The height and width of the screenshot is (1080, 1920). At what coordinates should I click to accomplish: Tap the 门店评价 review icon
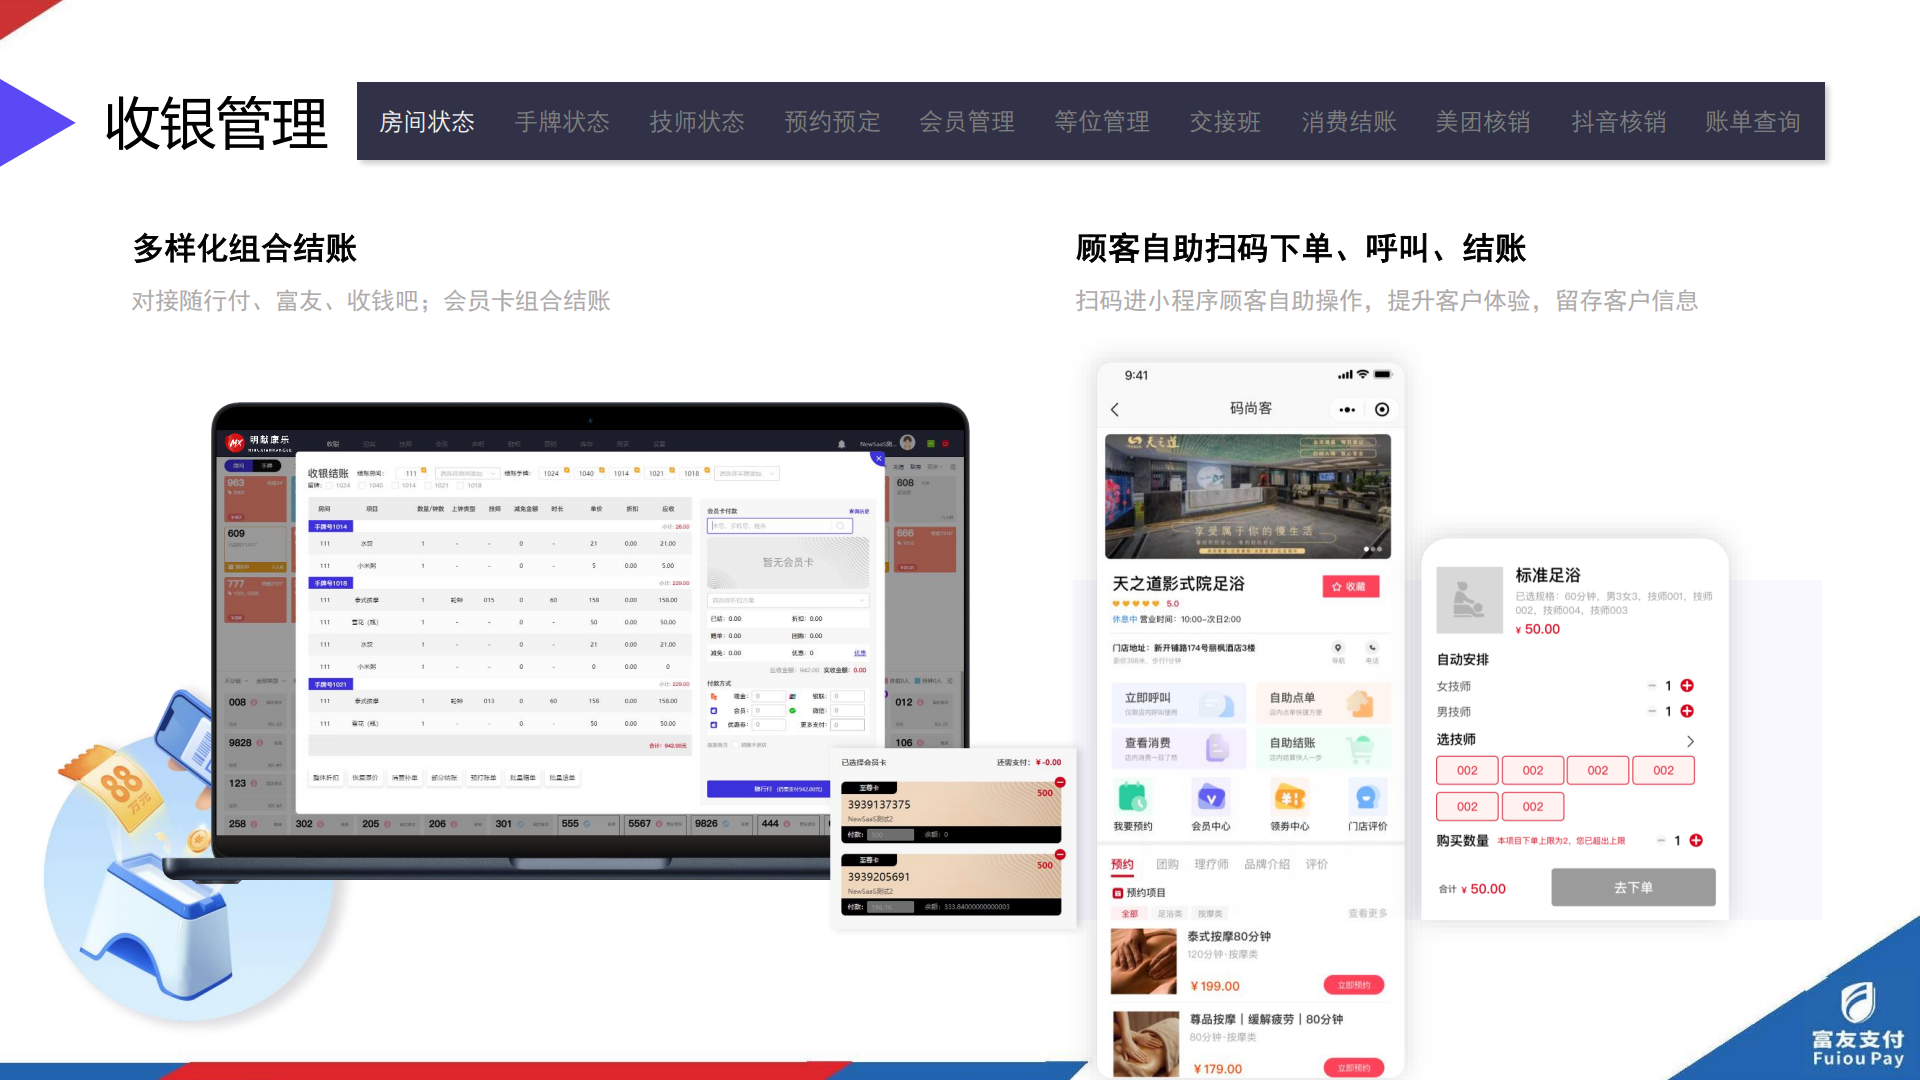click(1367, 798)
